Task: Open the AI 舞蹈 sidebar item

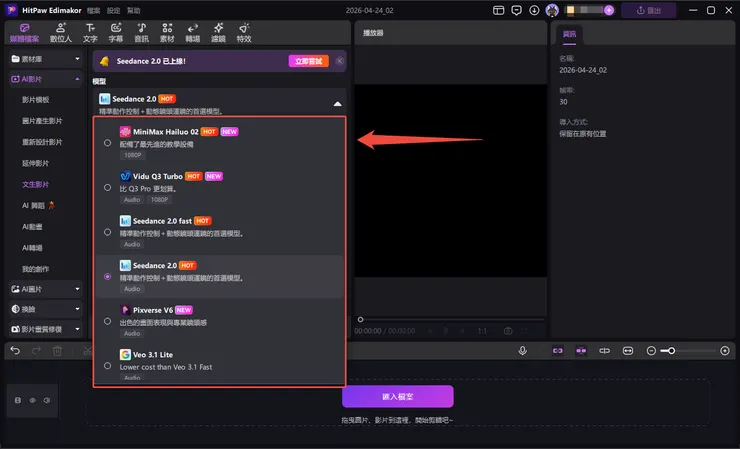Action: 38,205
